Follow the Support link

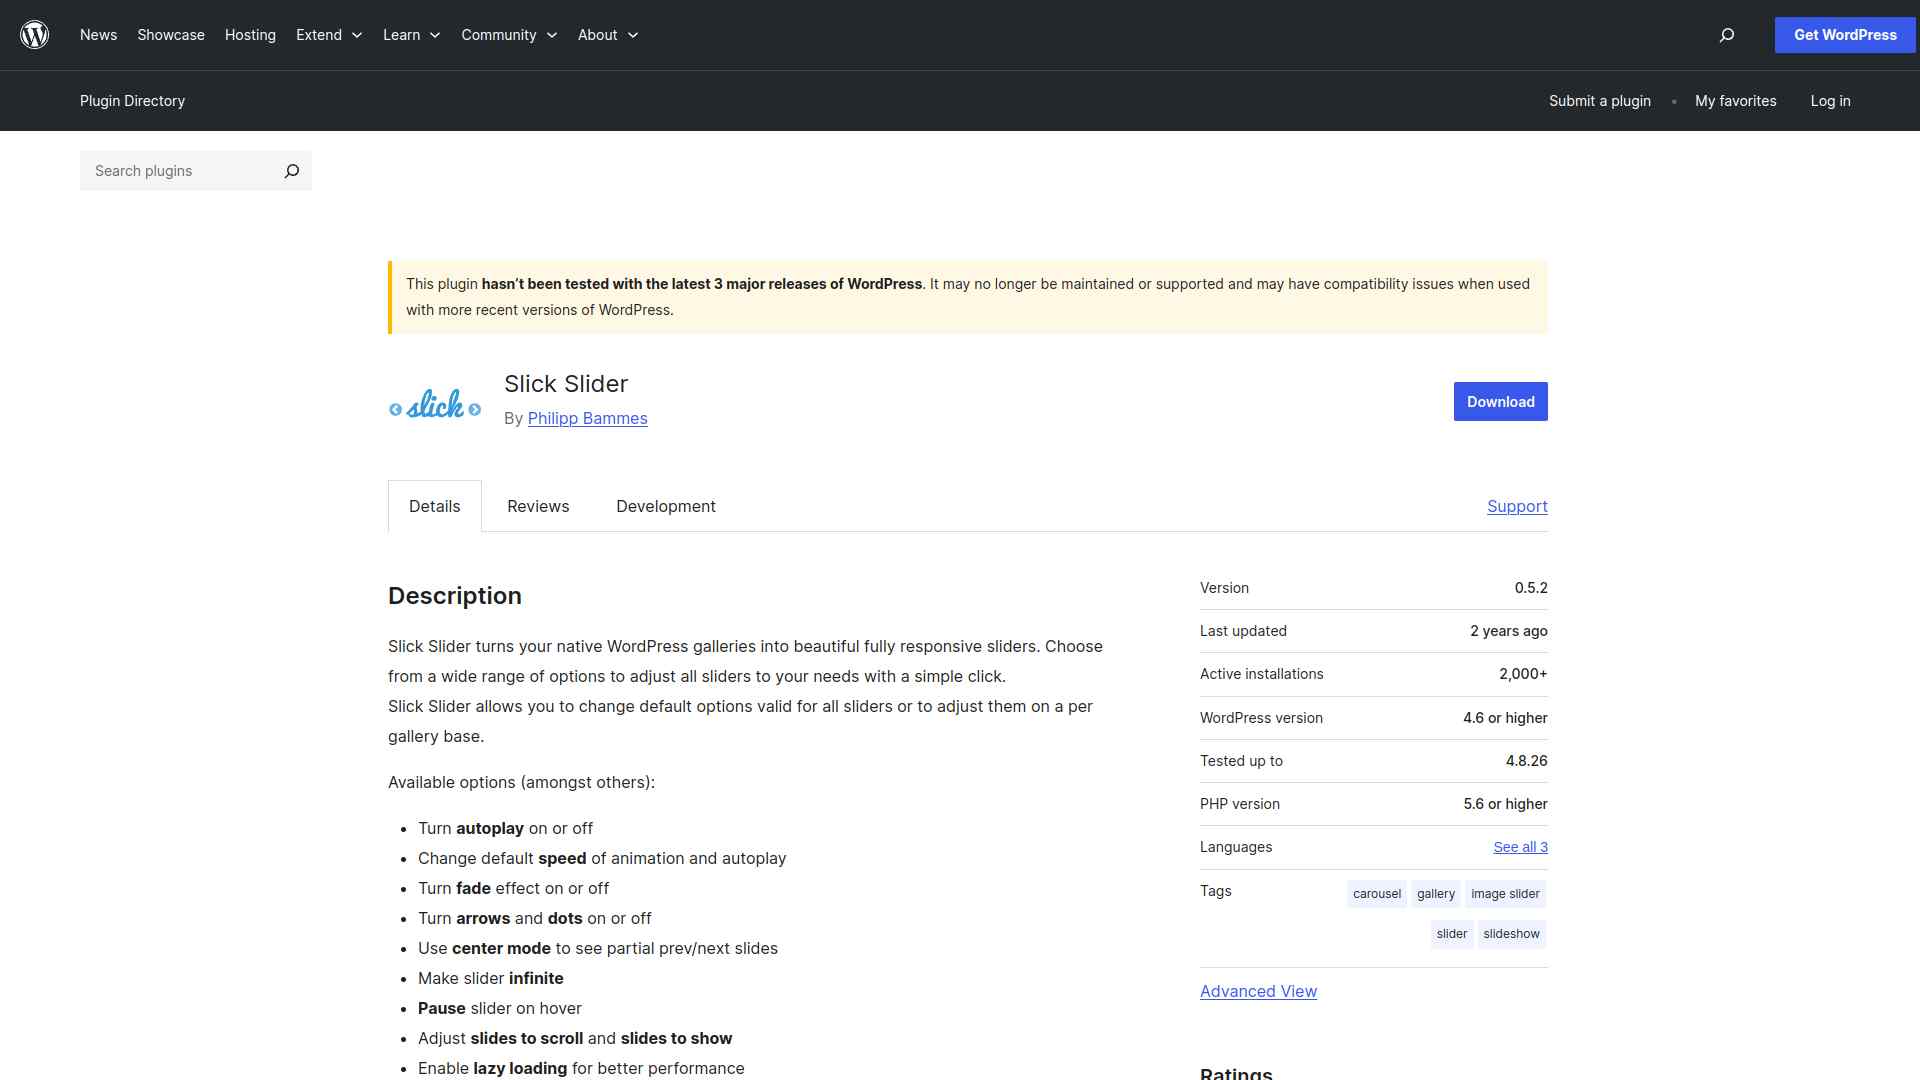(x=1516, y=506)
